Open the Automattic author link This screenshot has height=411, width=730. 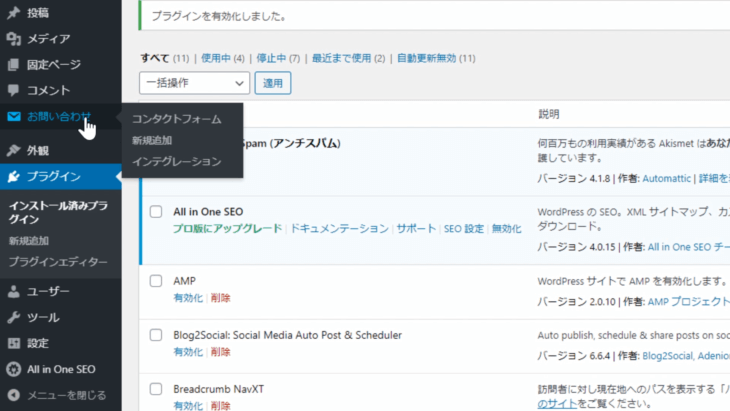[x=666, y=178]
